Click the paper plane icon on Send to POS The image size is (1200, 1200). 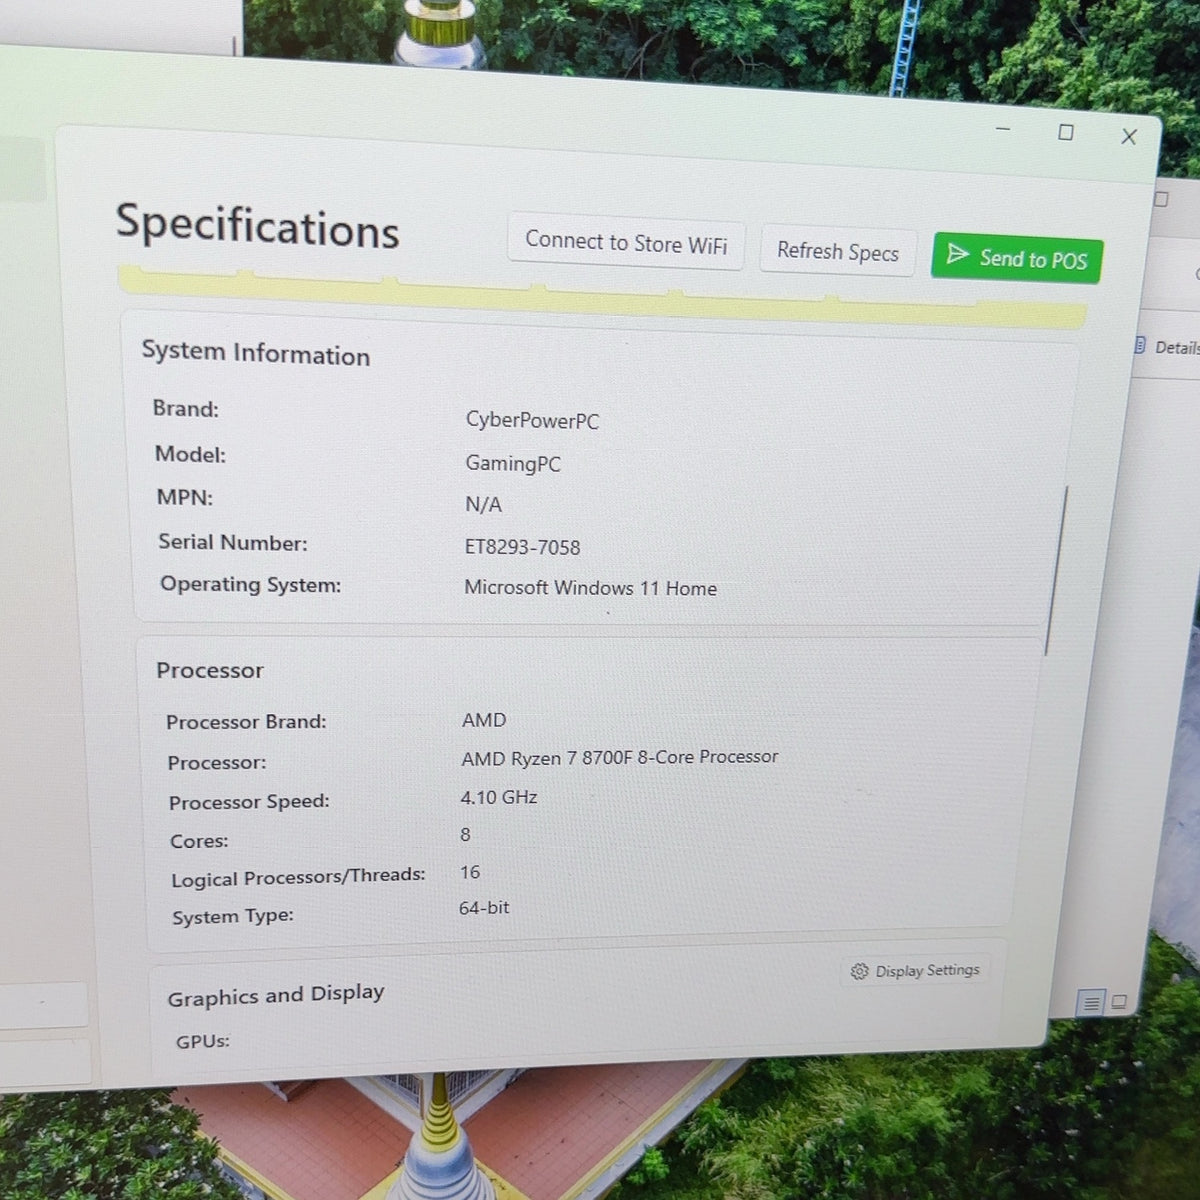tap(957, 254)
